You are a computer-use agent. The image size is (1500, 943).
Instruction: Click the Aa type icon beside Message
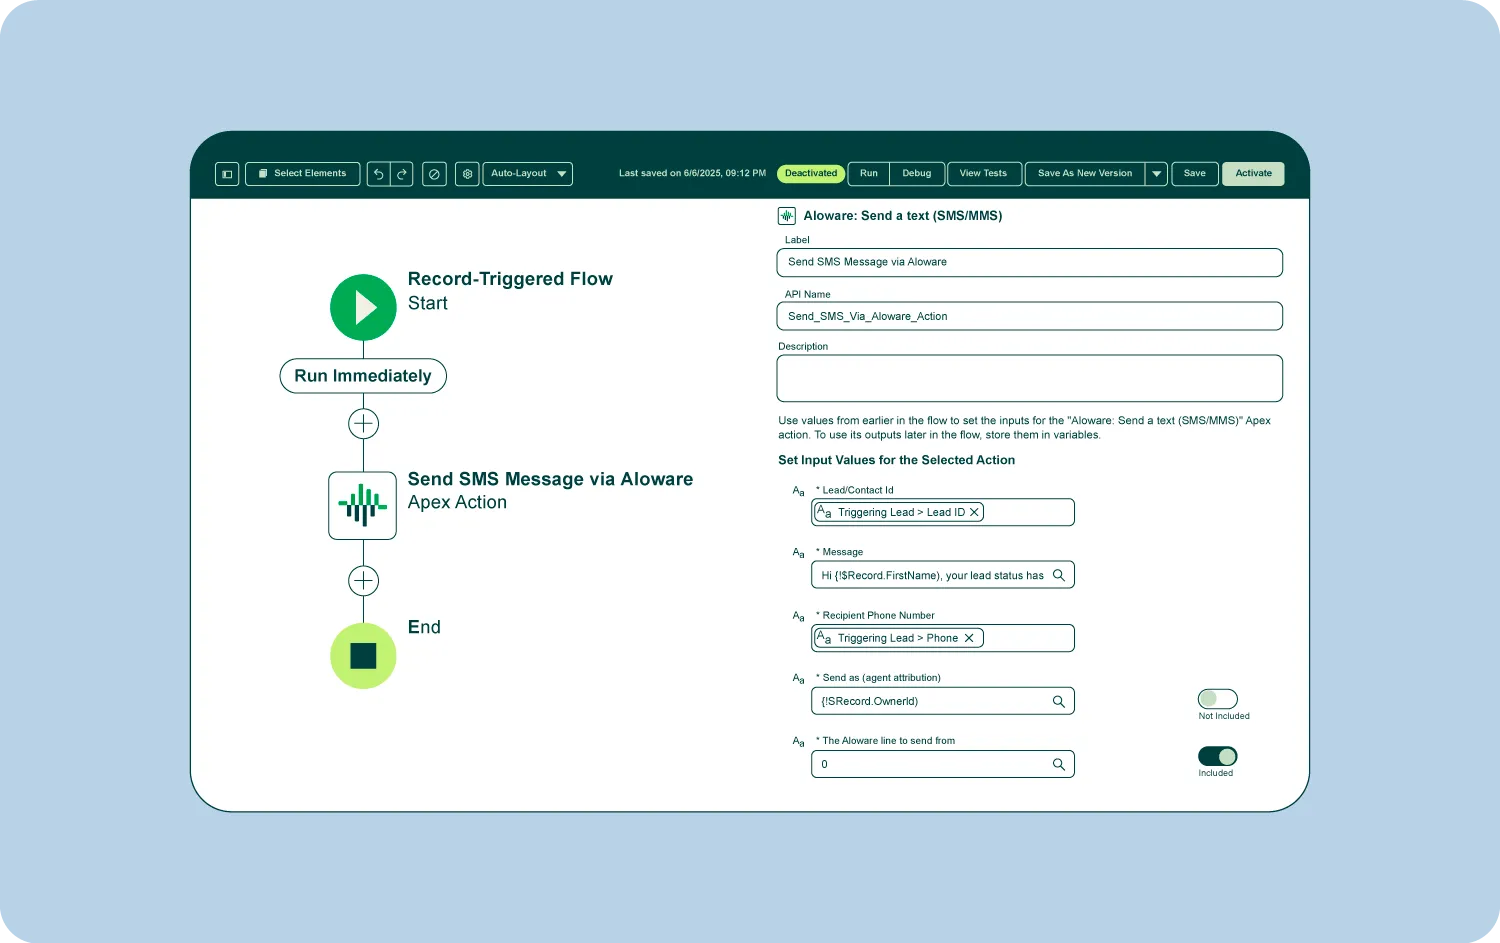[x=798, y=553]
